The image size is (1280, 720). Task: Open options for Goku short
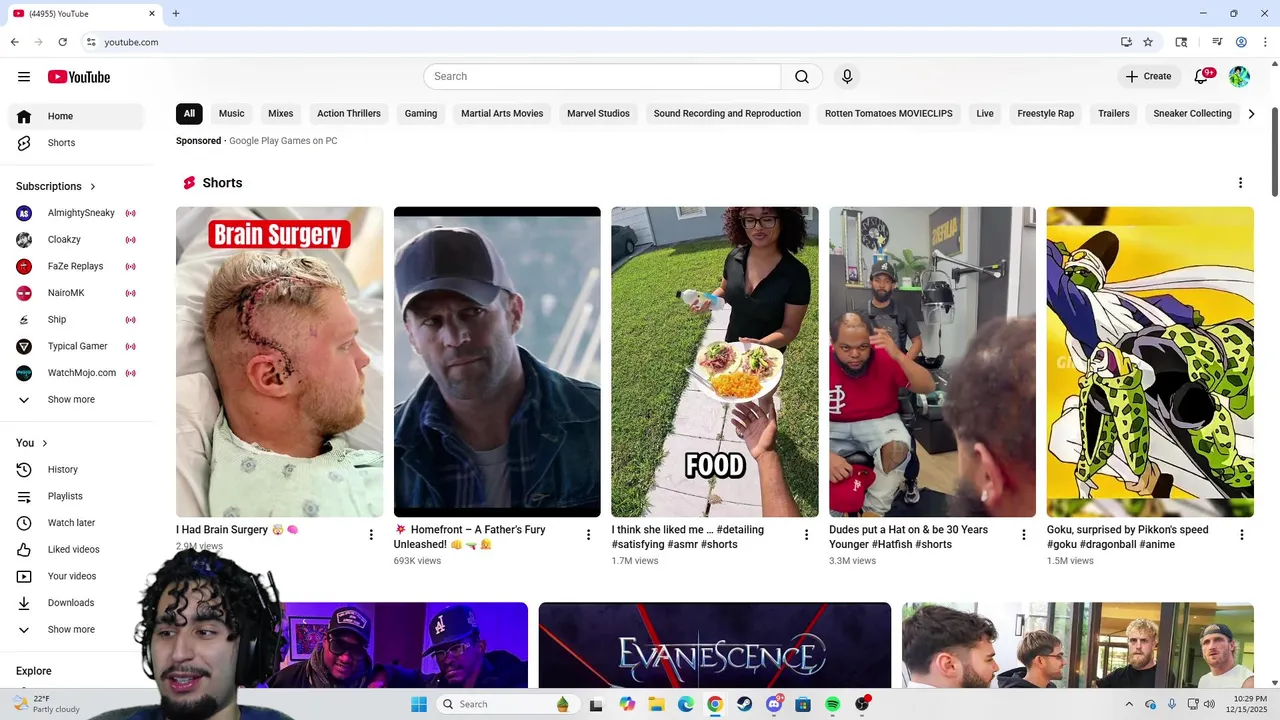[x=1241, y=535]
